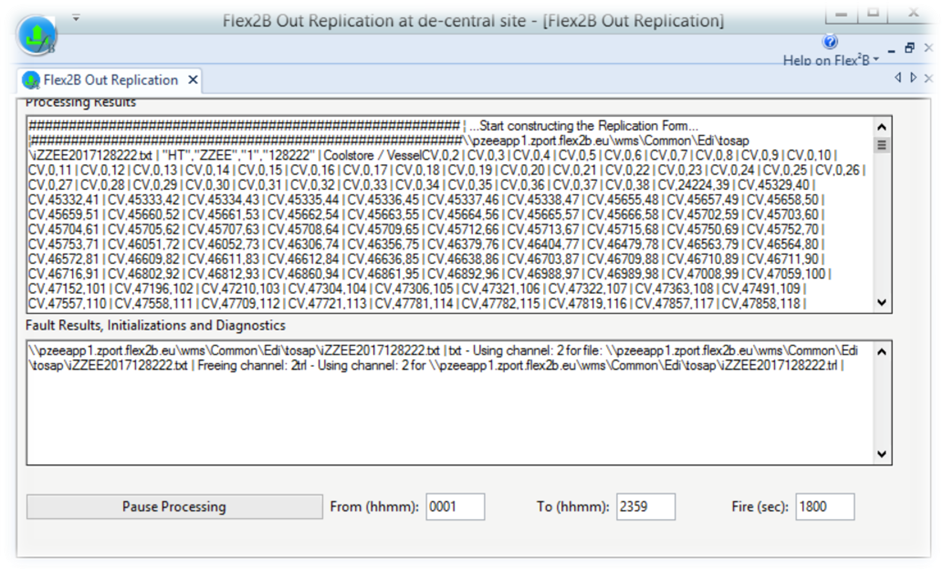The width and height of the screenshot is (944, 573).
Task: Click the Flex2B icon on the tab
Action: [30, 80]
